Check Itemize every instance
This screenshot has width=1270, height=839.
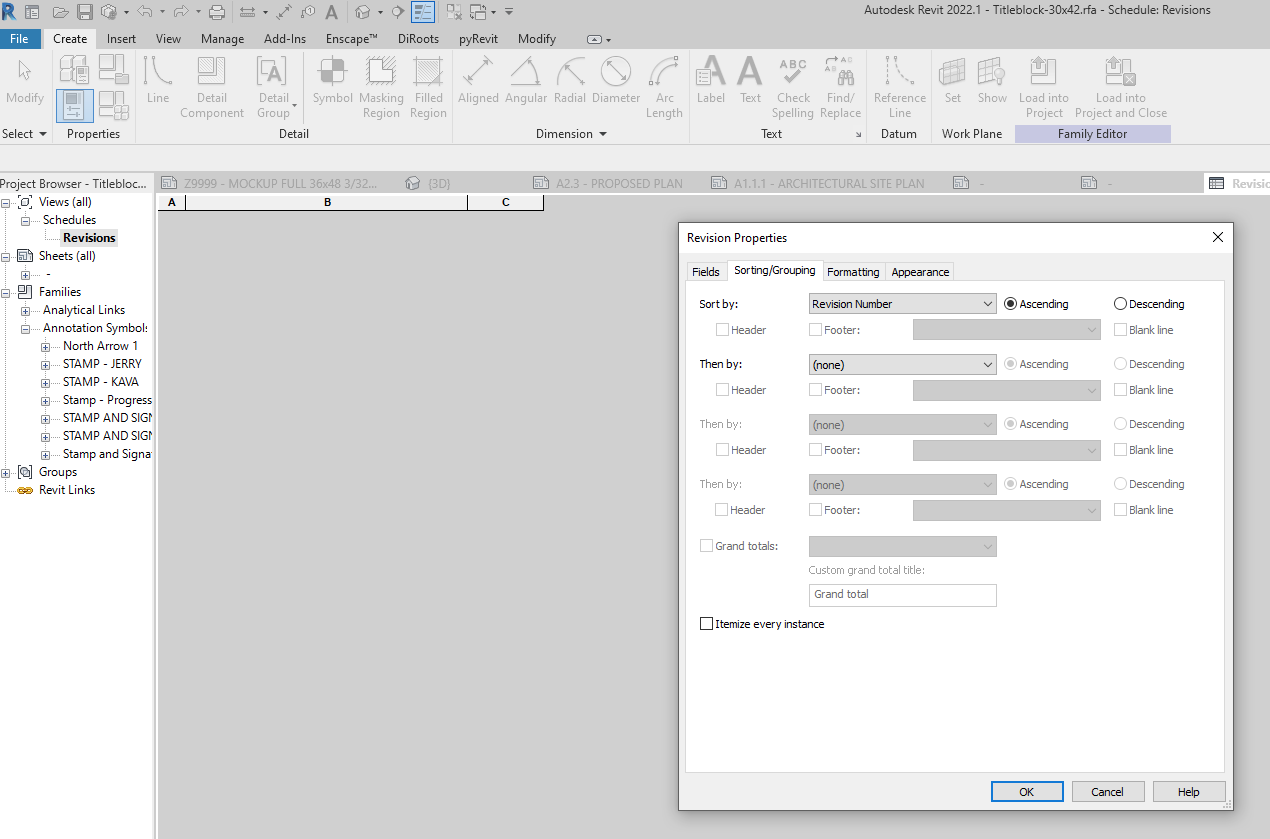pyautogui.click(x=707, y=624)
